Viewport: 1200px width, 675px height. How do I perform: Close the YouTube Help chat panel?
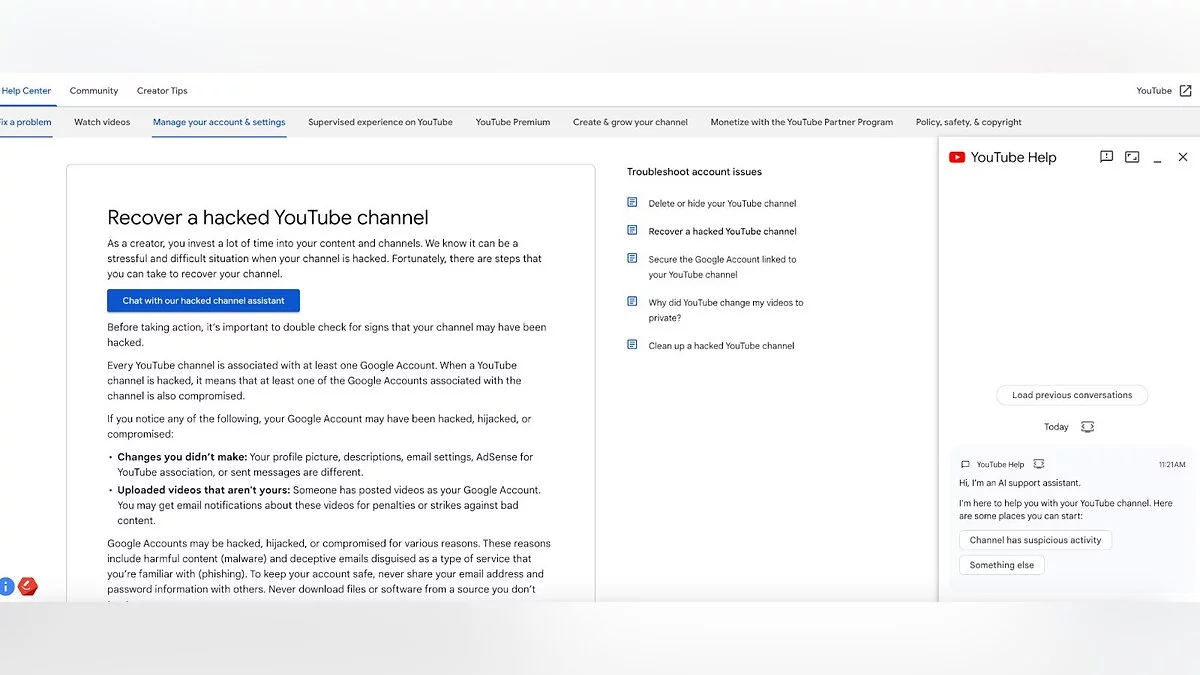pos(1183,157)
